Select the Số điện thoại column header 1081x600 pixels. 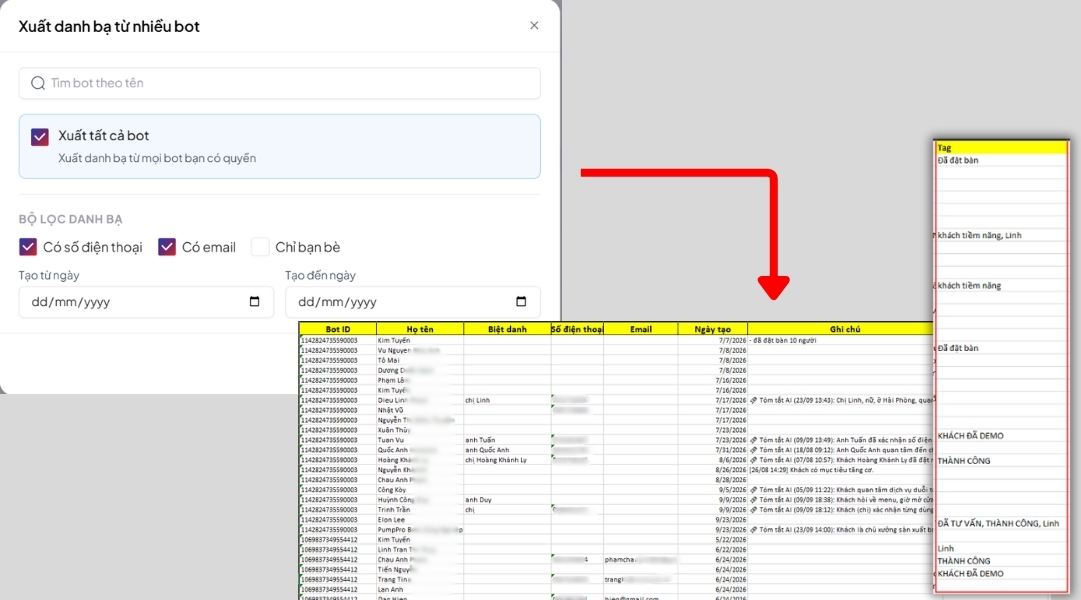577,329
